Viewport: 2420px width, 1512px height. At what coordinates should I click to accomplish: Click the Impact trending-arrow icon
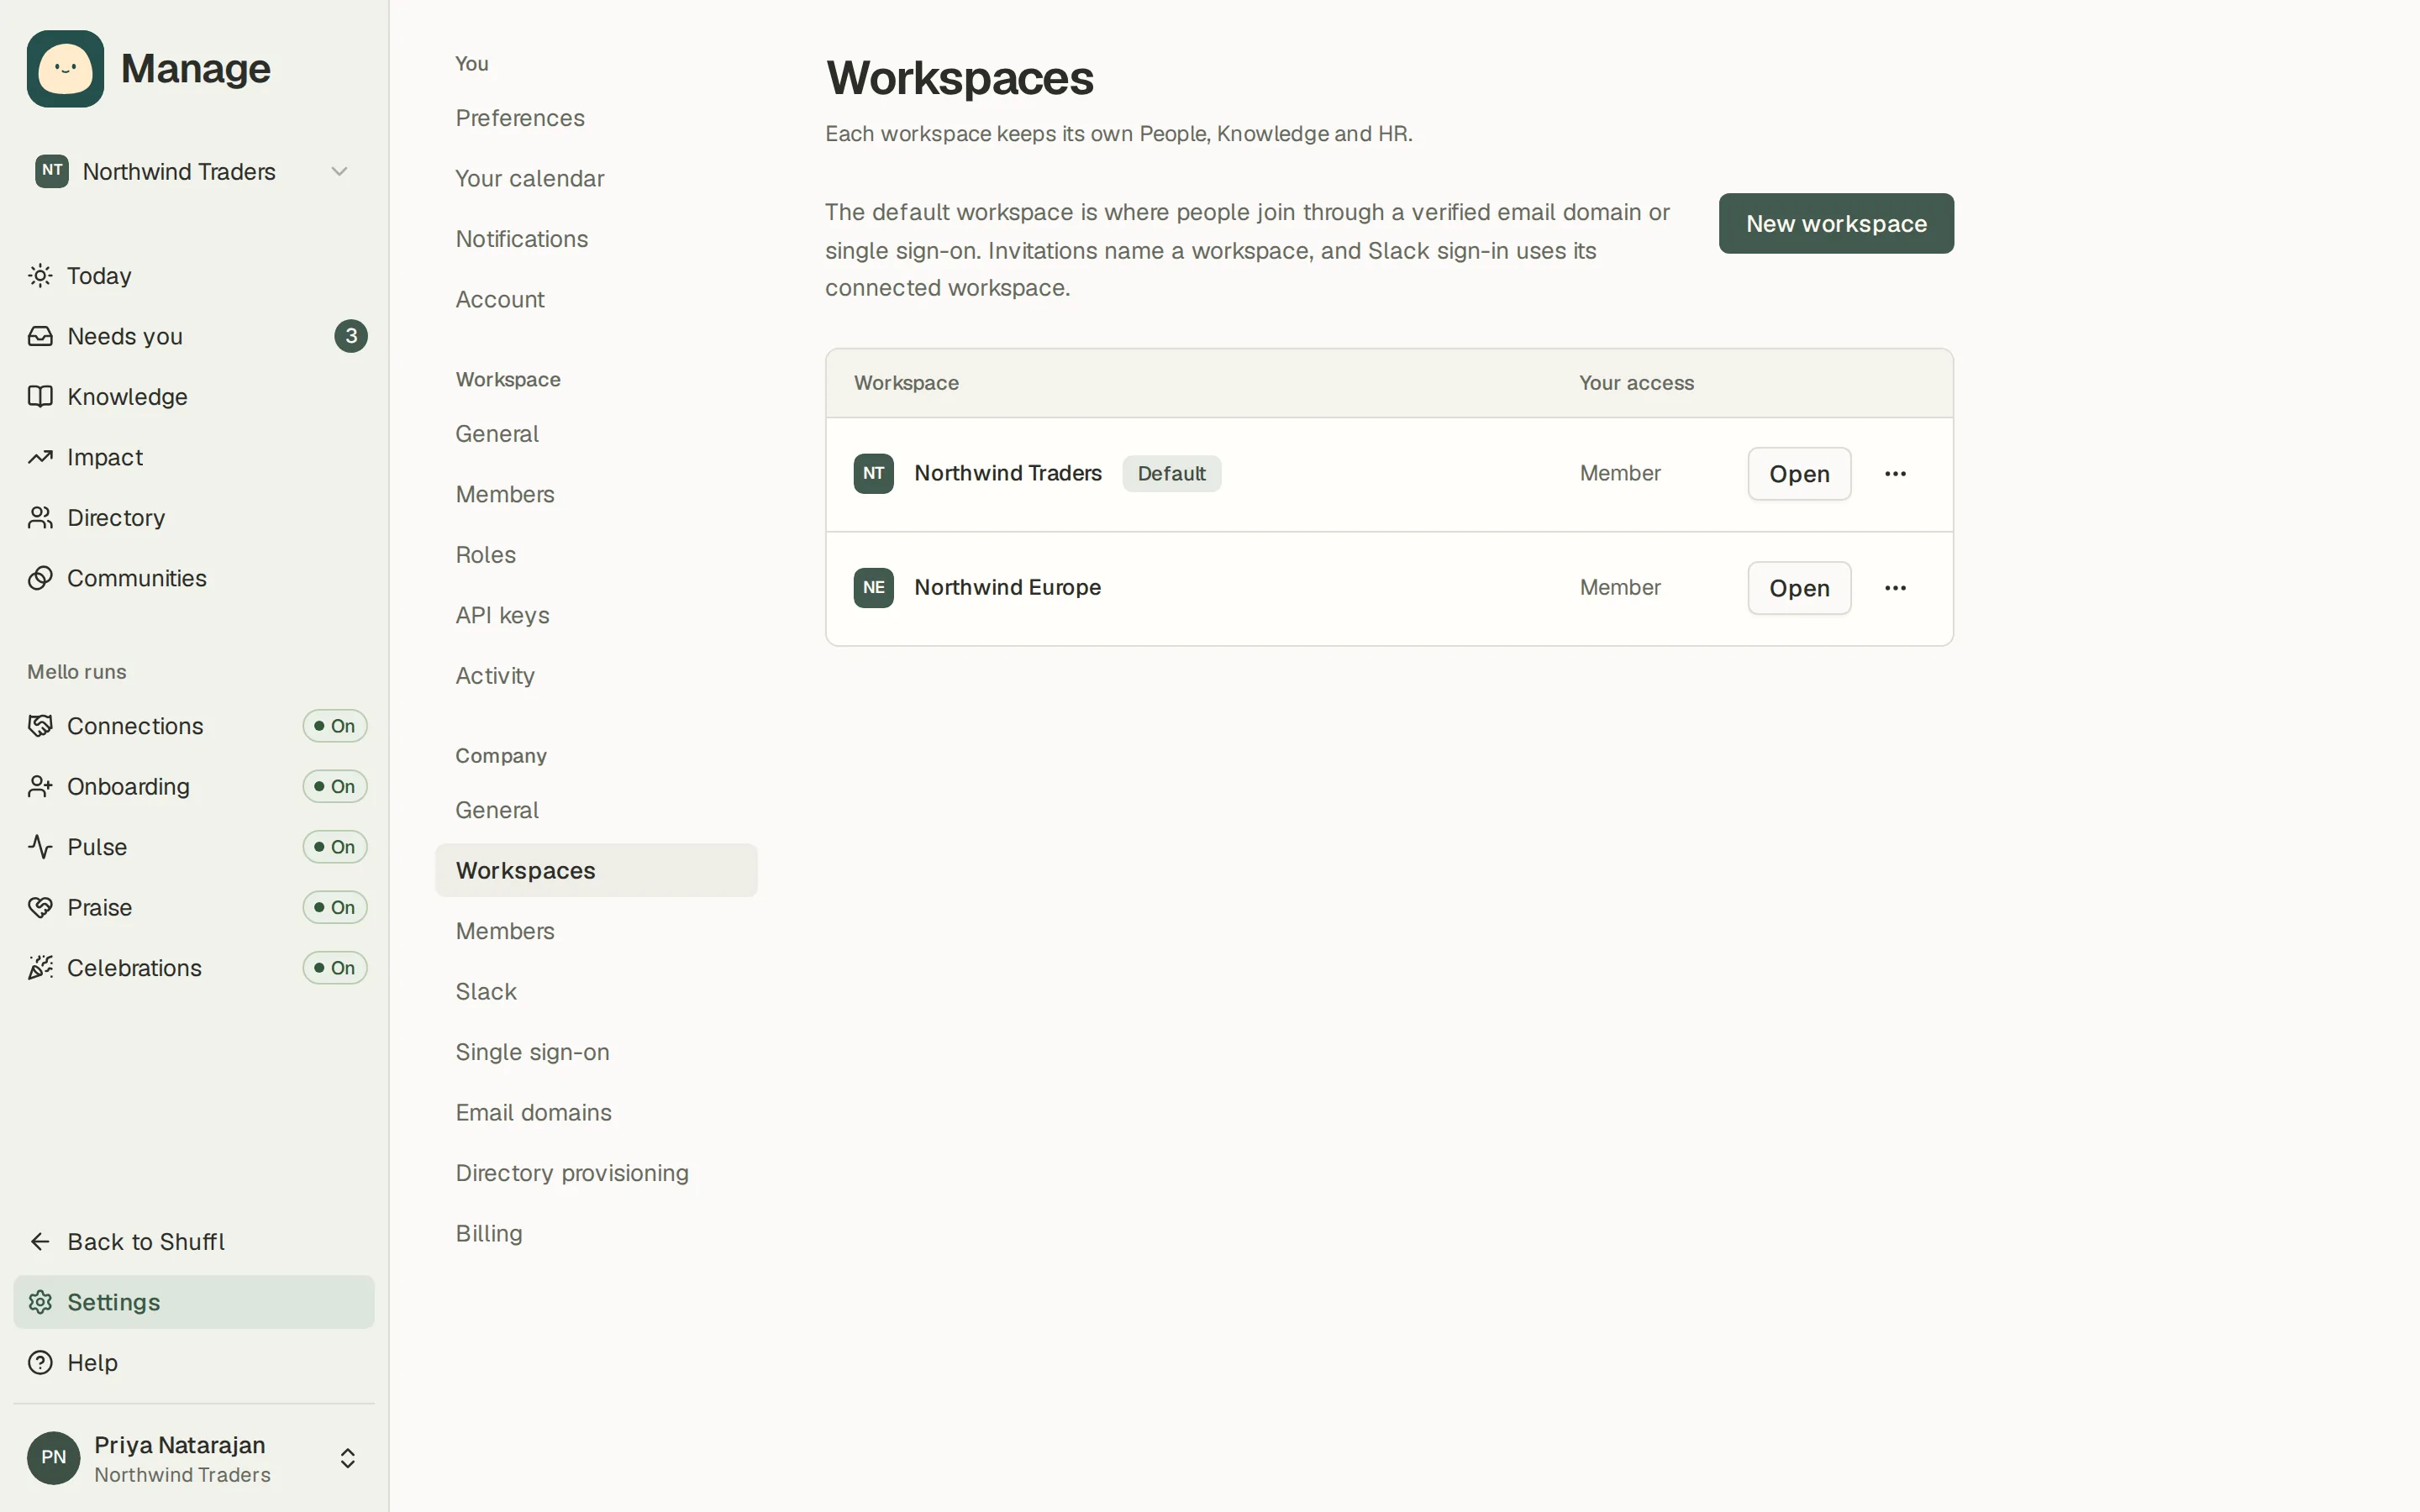point(40,457)
